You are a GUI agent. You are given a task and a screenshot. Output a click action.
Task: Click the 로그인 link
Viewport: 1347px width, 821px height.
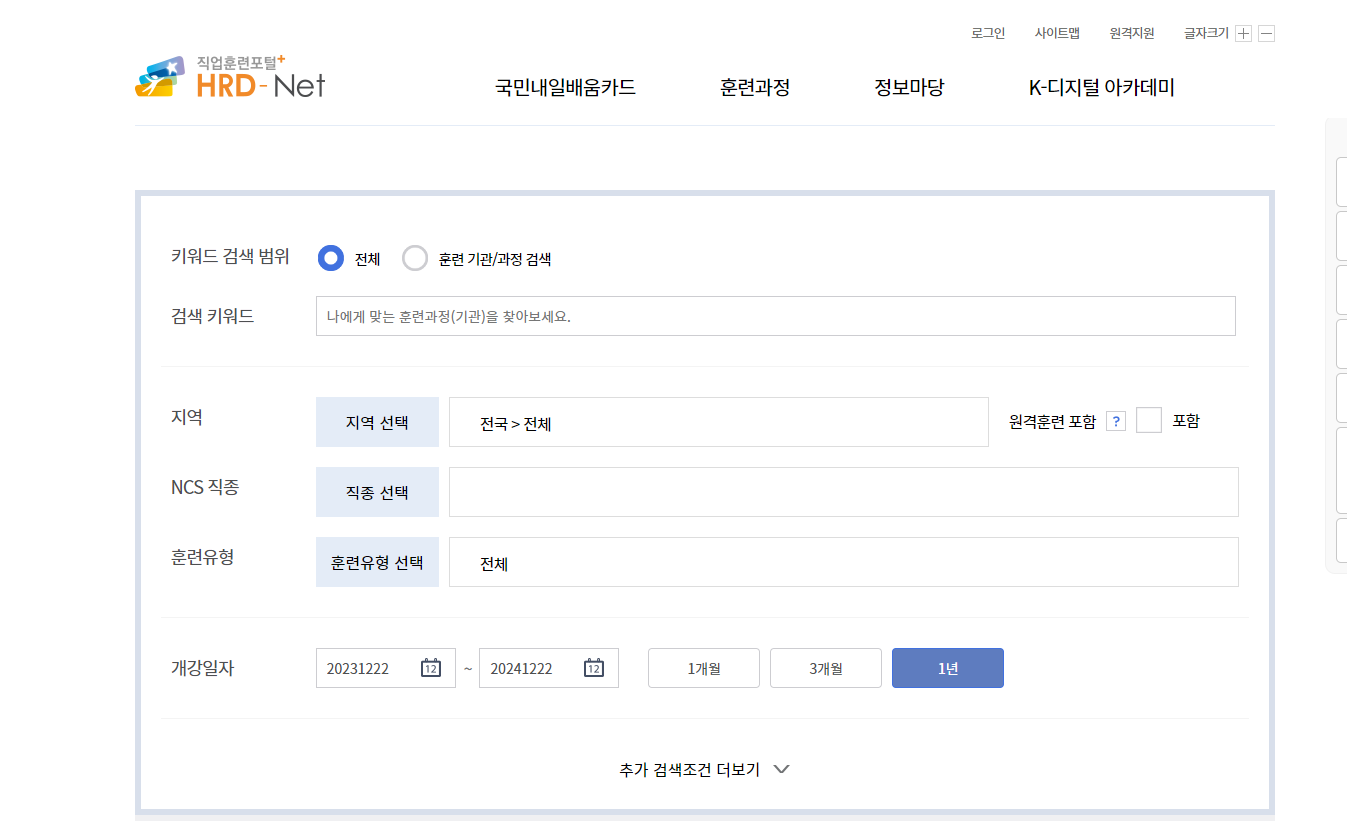[988, 33]
